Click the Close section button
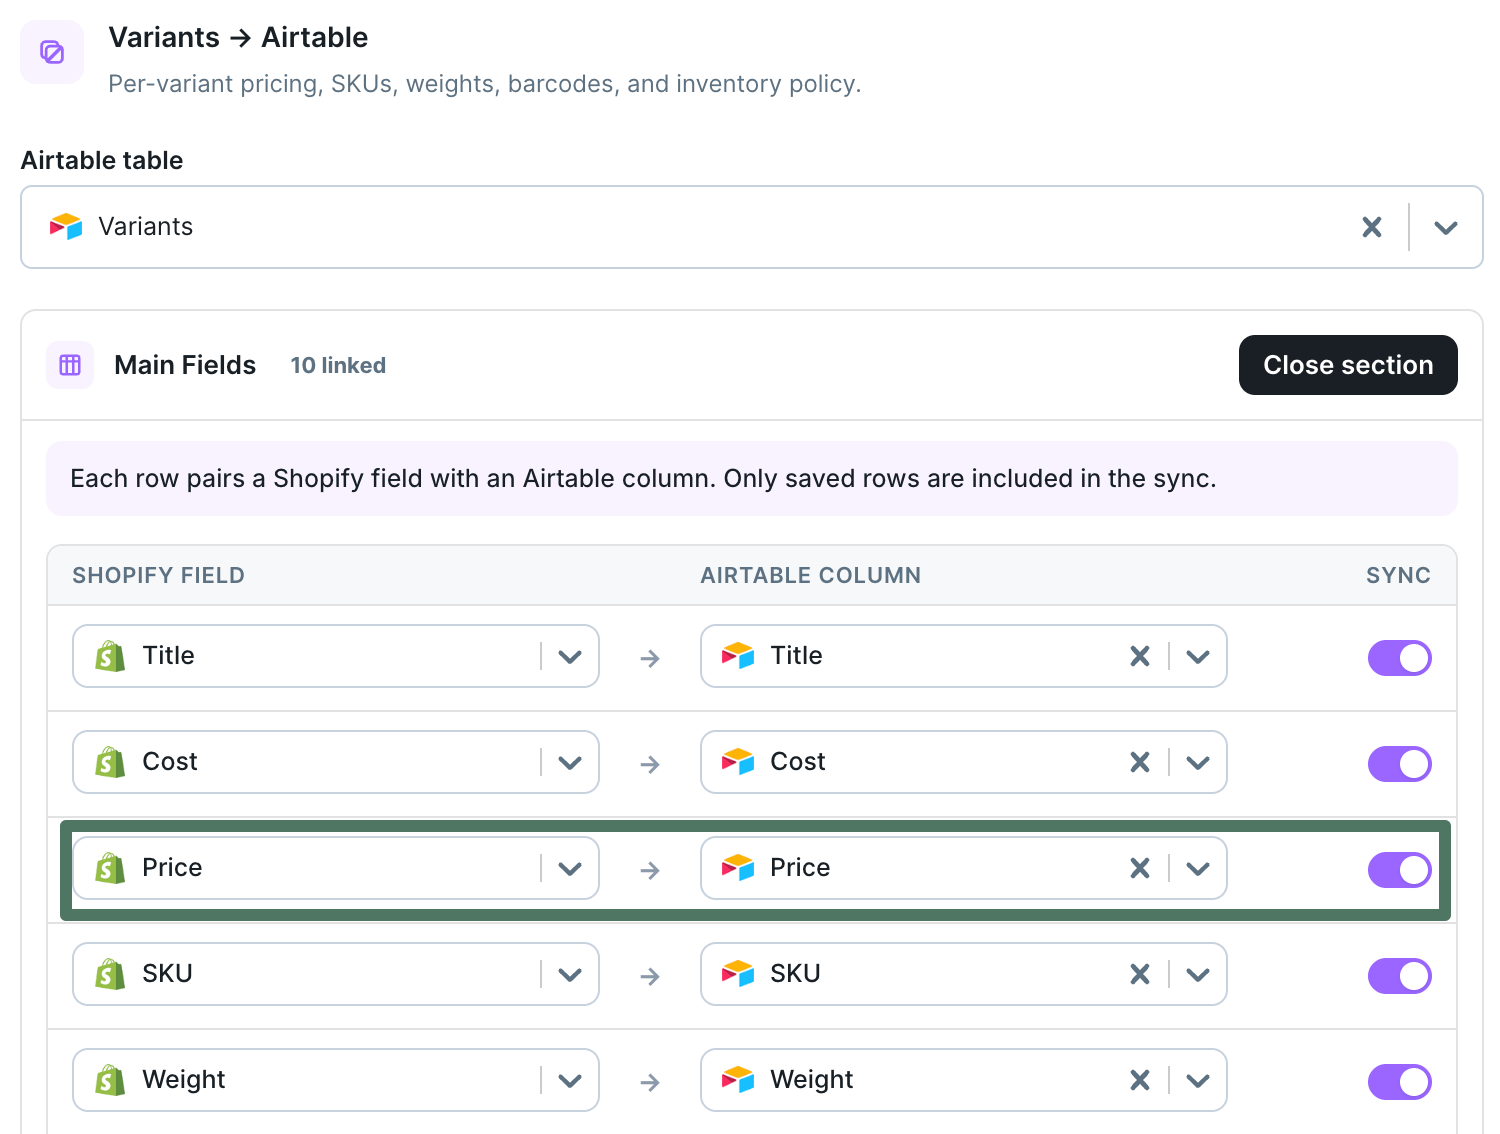Image resolution: width=1500 pixels, height=1134 pixels. 1348,365
